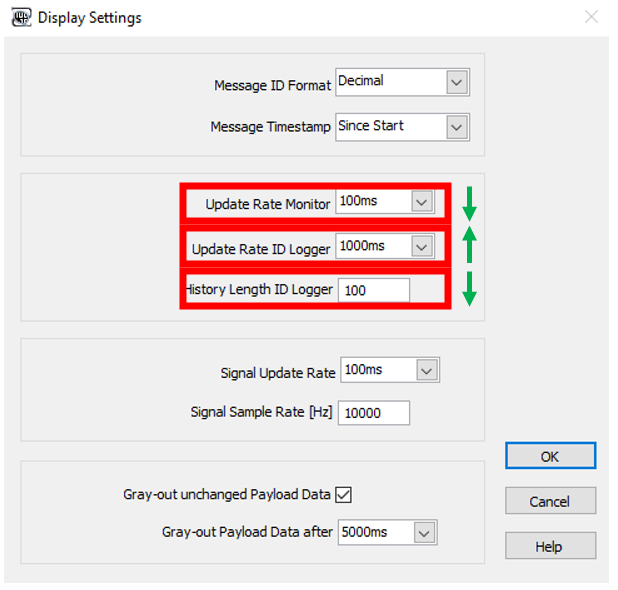Click the History Length ID Logger field
The image size is (618, 590).
pos(374,290)
